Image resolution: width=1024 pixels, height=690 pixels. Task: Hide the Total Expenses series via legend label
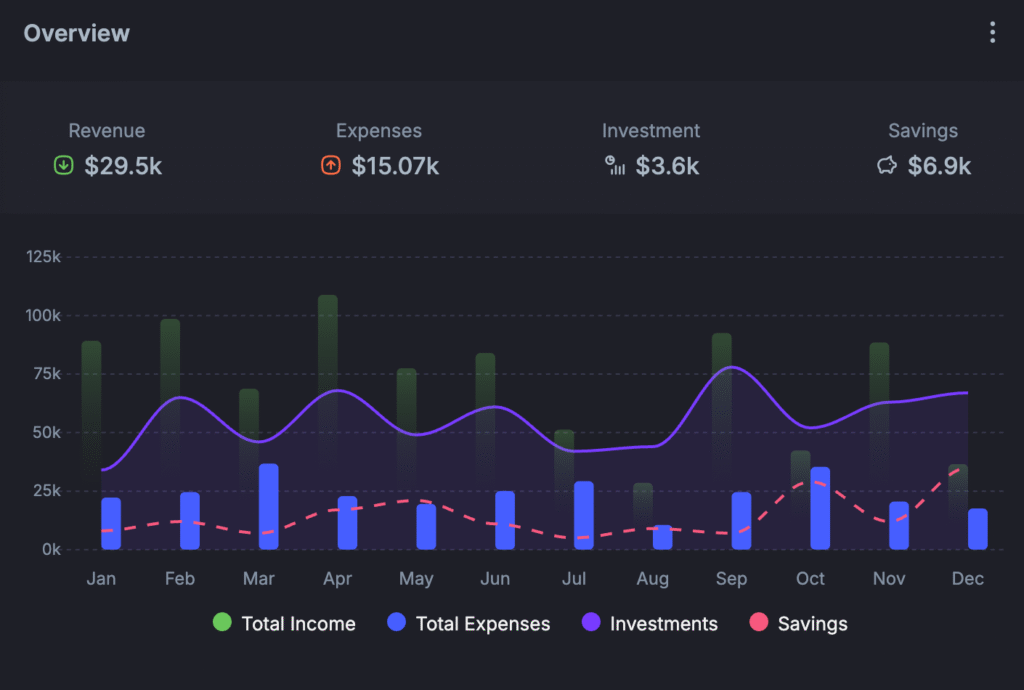click(x=482, y=624)
